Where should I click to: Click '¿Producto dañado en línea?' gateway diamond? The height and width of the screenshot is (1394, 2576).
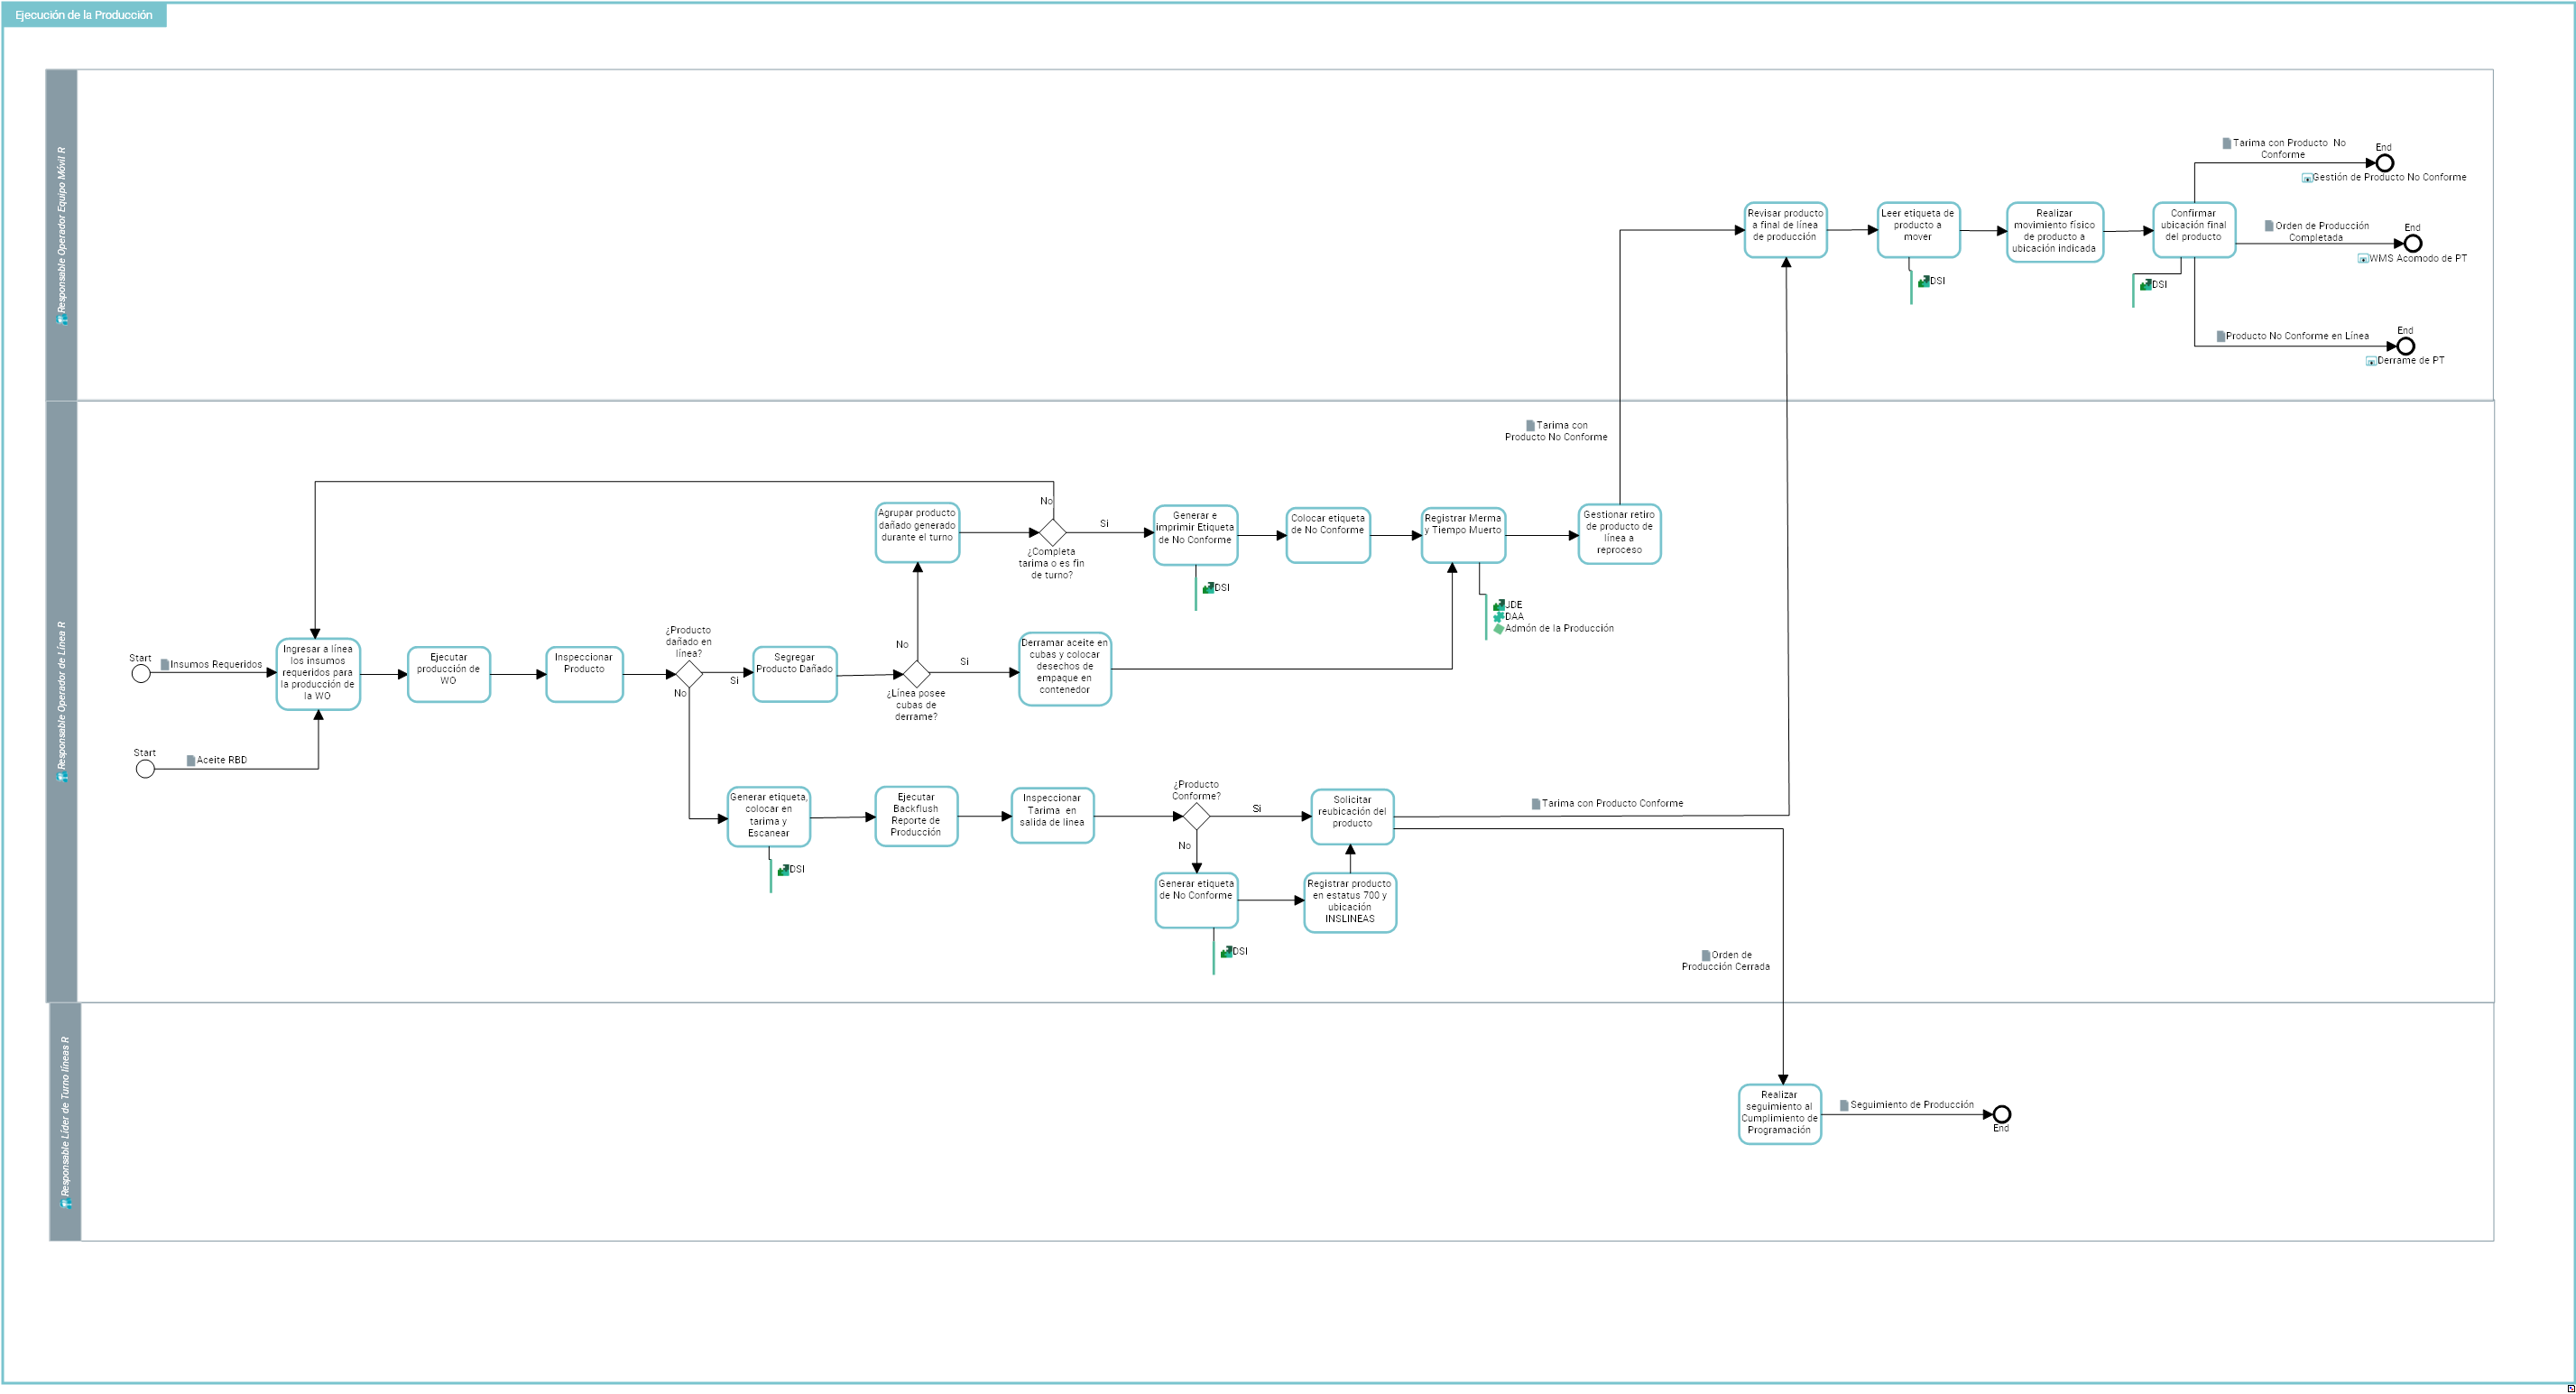click(x=689, y=674)
